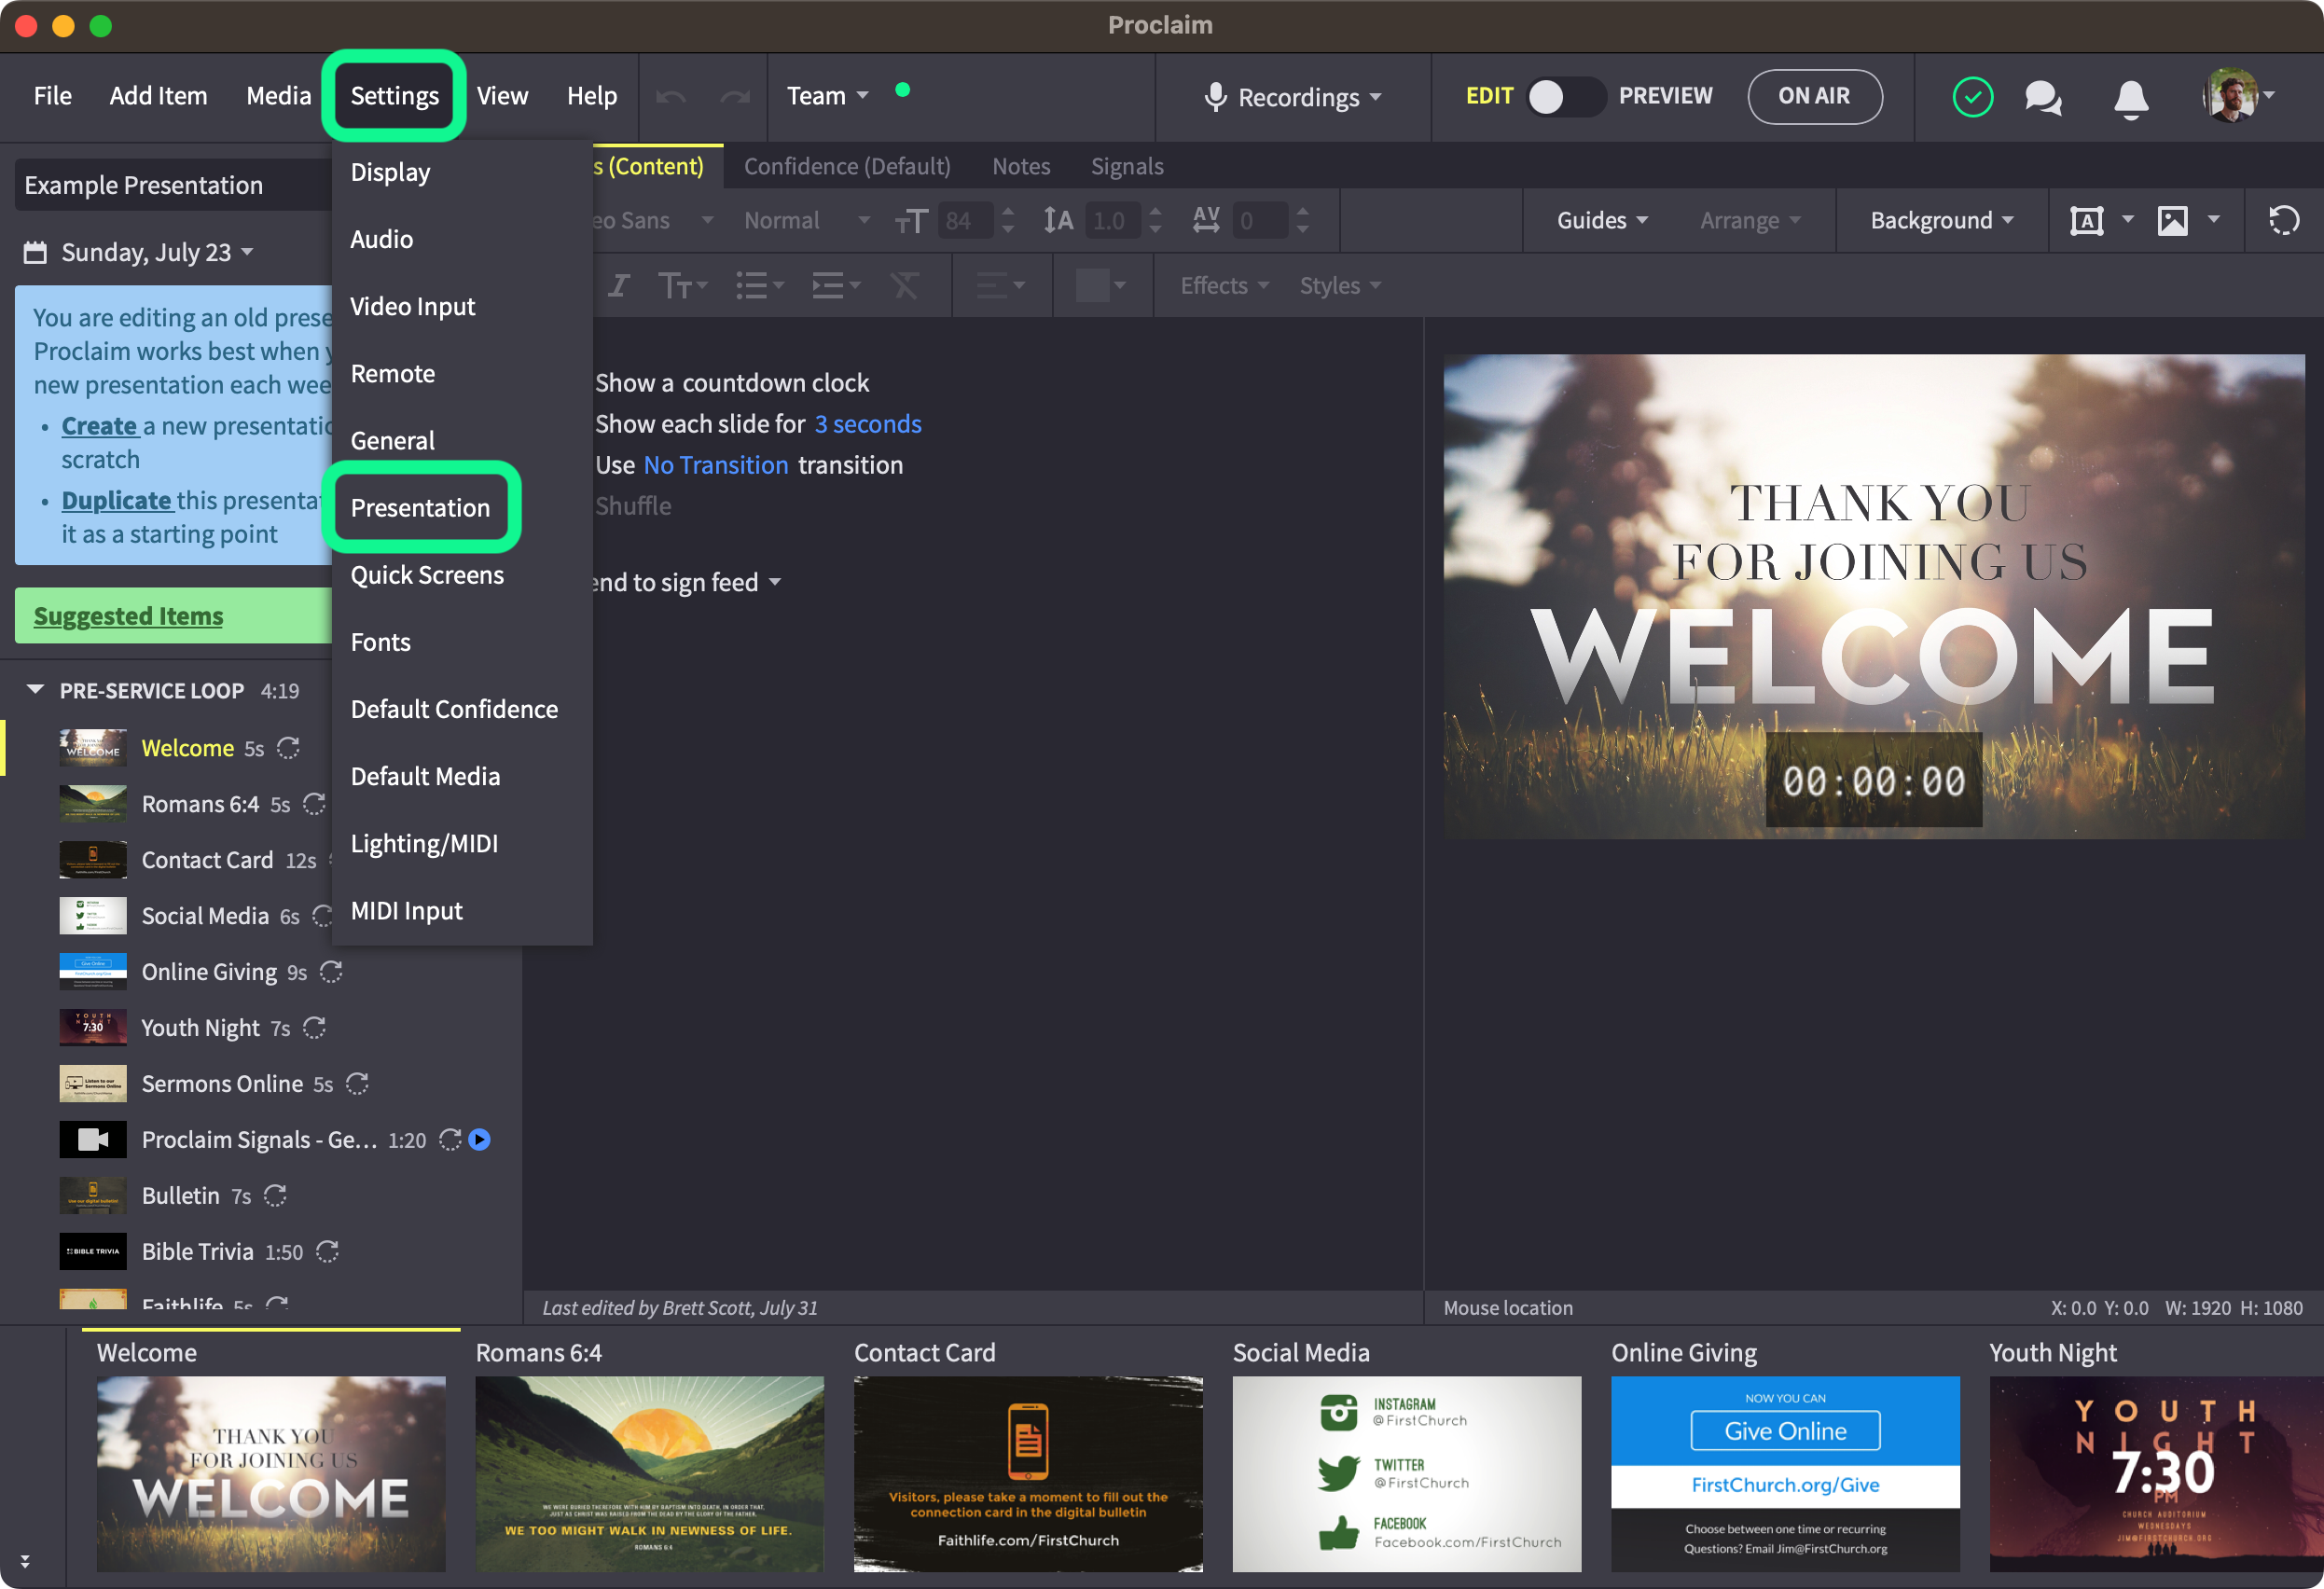Image resolution: width=2324 pixels, height=1589 pixels.
Task: Open the Add Item menu
Action: [x=158, y=96]
